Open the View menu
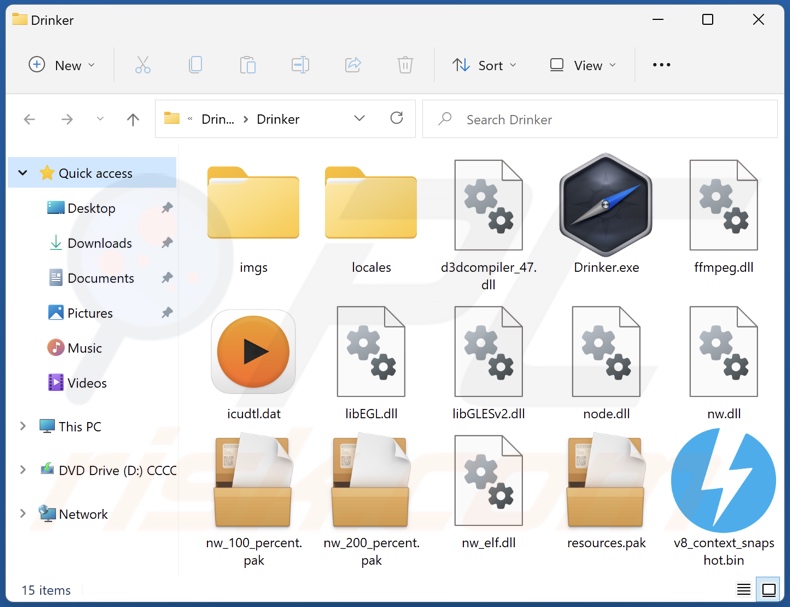 (x=583, y=65)
